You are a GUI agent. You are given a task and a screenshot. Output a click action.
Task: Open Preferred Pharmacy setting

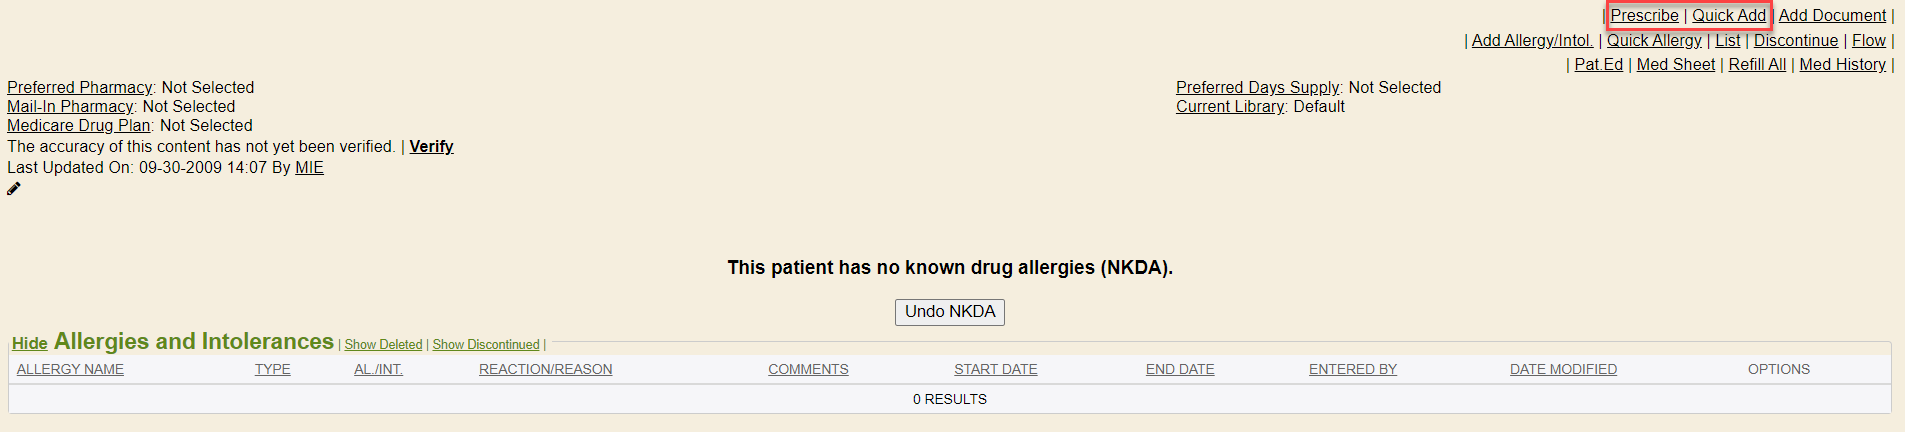(80, 88)
